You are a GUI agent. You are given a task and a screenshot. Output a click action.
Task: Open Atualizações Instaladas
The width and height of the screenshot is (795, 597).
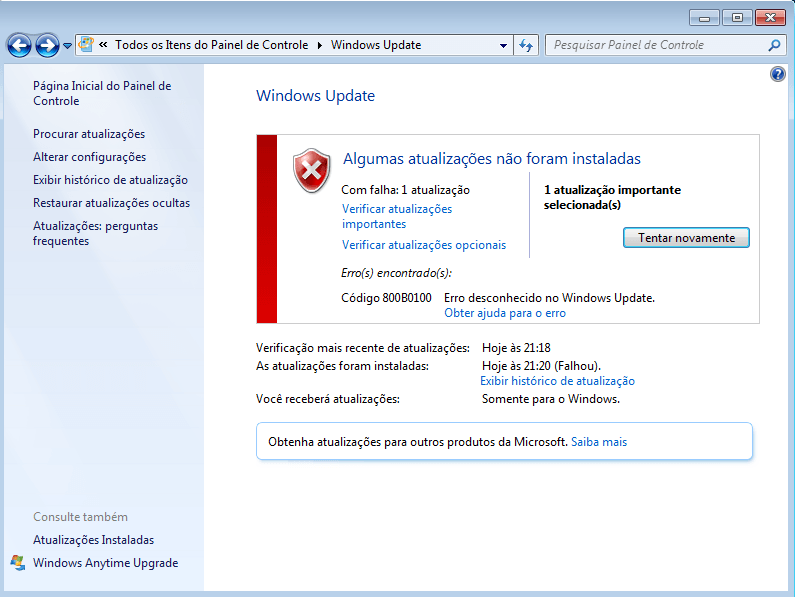tap(93, 540)
